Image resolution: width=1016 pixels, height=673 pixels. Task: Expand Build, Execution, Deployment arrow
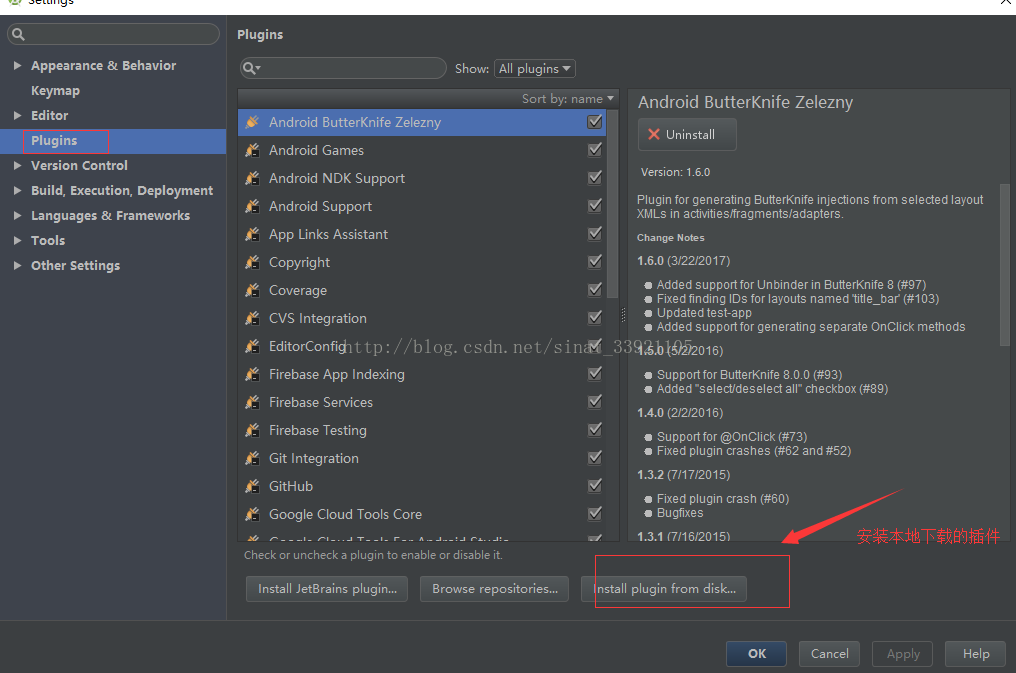point(17,190)
